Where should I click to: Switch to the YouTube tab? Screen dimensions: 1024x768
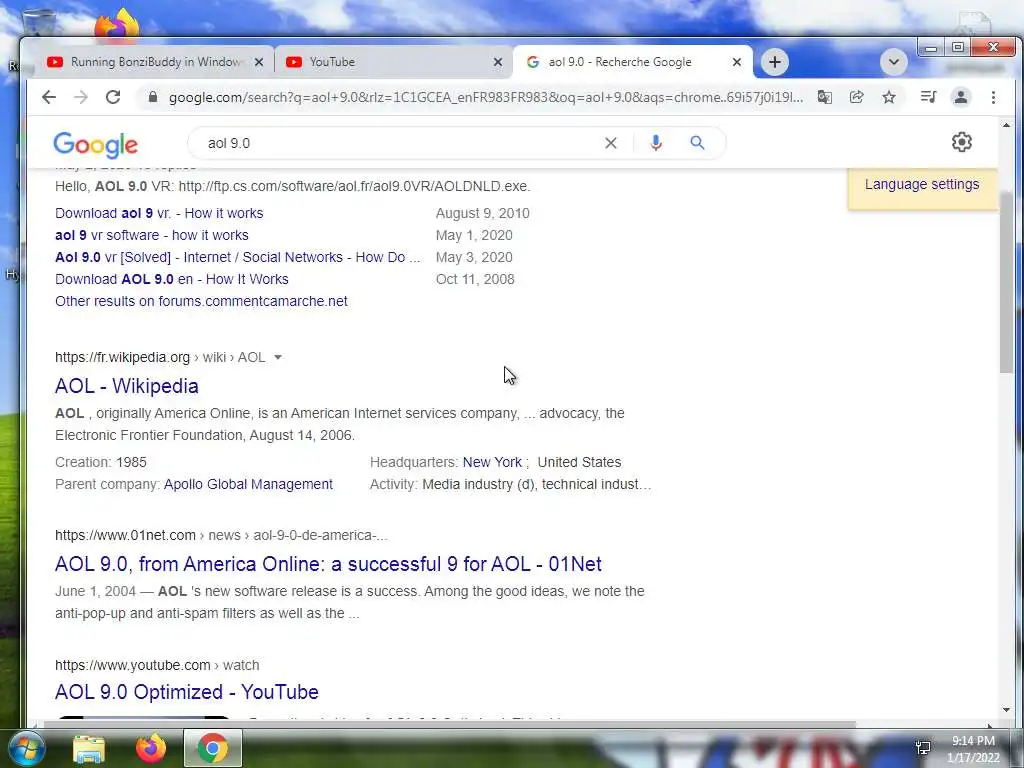(x=392, y=62)
